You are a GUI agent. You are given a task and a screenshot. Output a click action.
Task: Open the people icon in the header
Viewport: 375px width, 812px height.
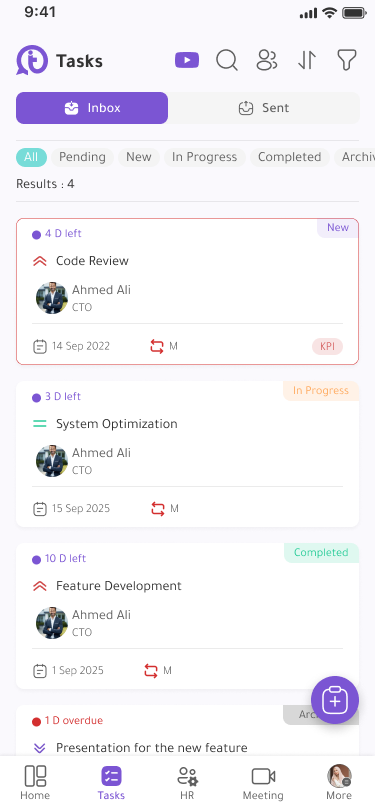(267, 60)
